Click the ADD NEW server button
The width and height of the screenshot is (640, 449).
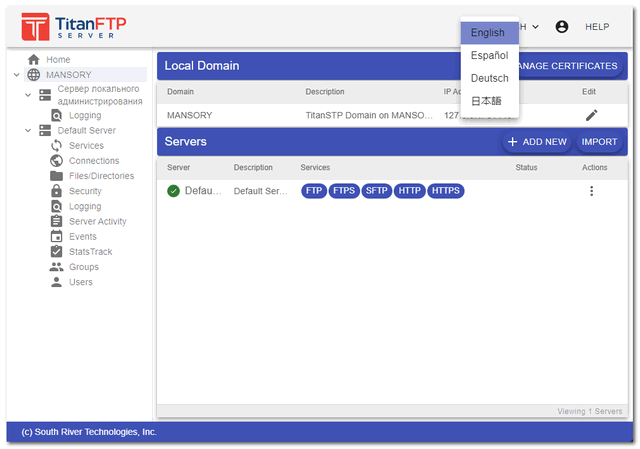537,142
